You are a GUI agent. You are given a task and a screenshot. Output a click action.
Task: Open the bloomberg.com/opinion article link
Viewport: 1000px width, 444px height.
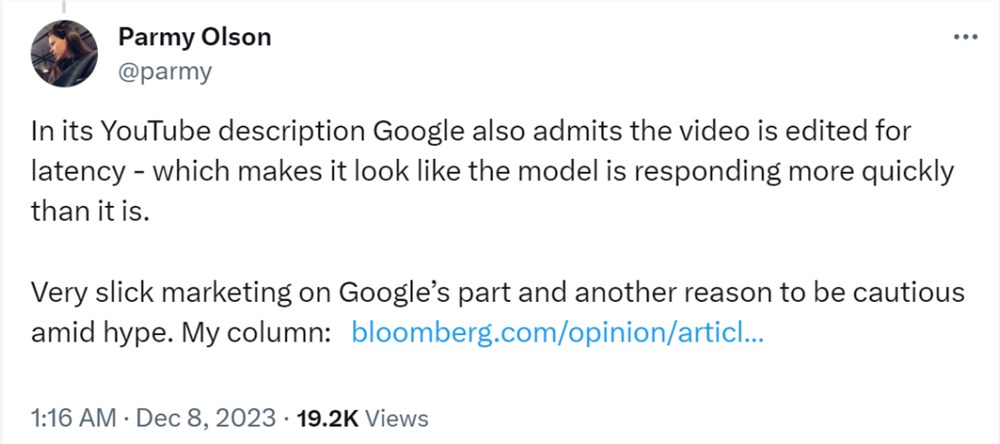[558, 332]
